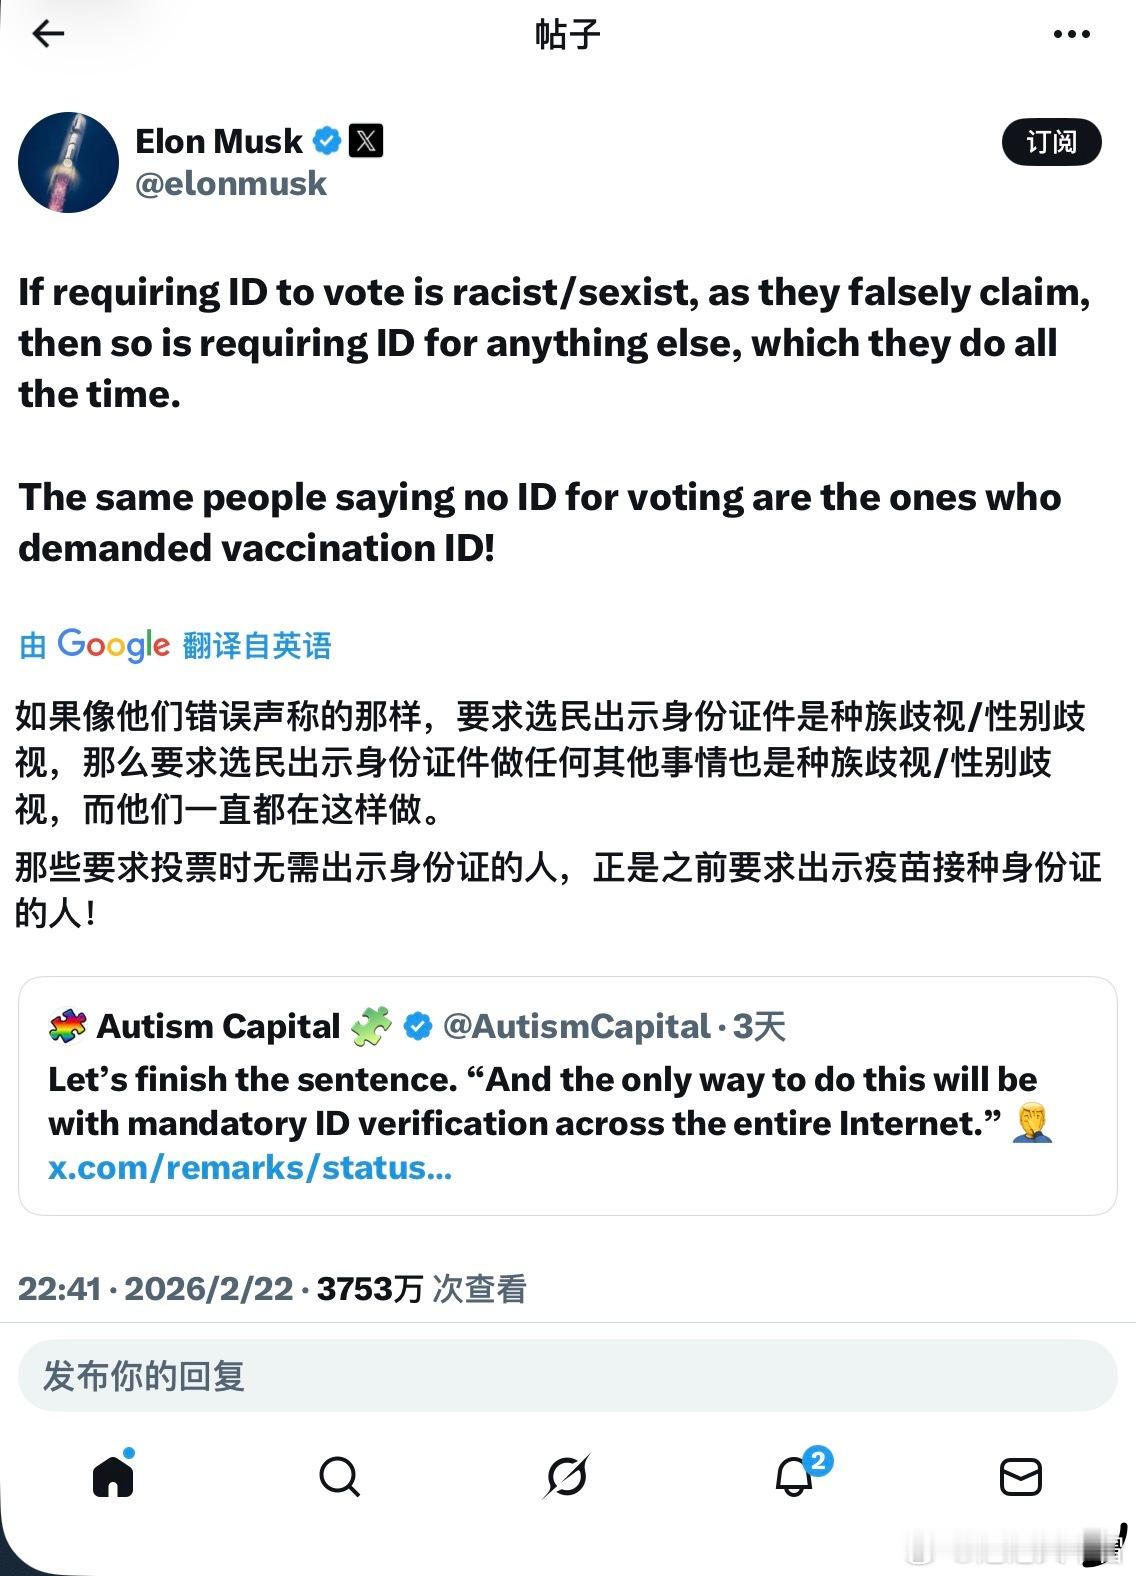Open Grok with the compass-style icon
This screenshot has width=1136, height=1576.
568,1474
